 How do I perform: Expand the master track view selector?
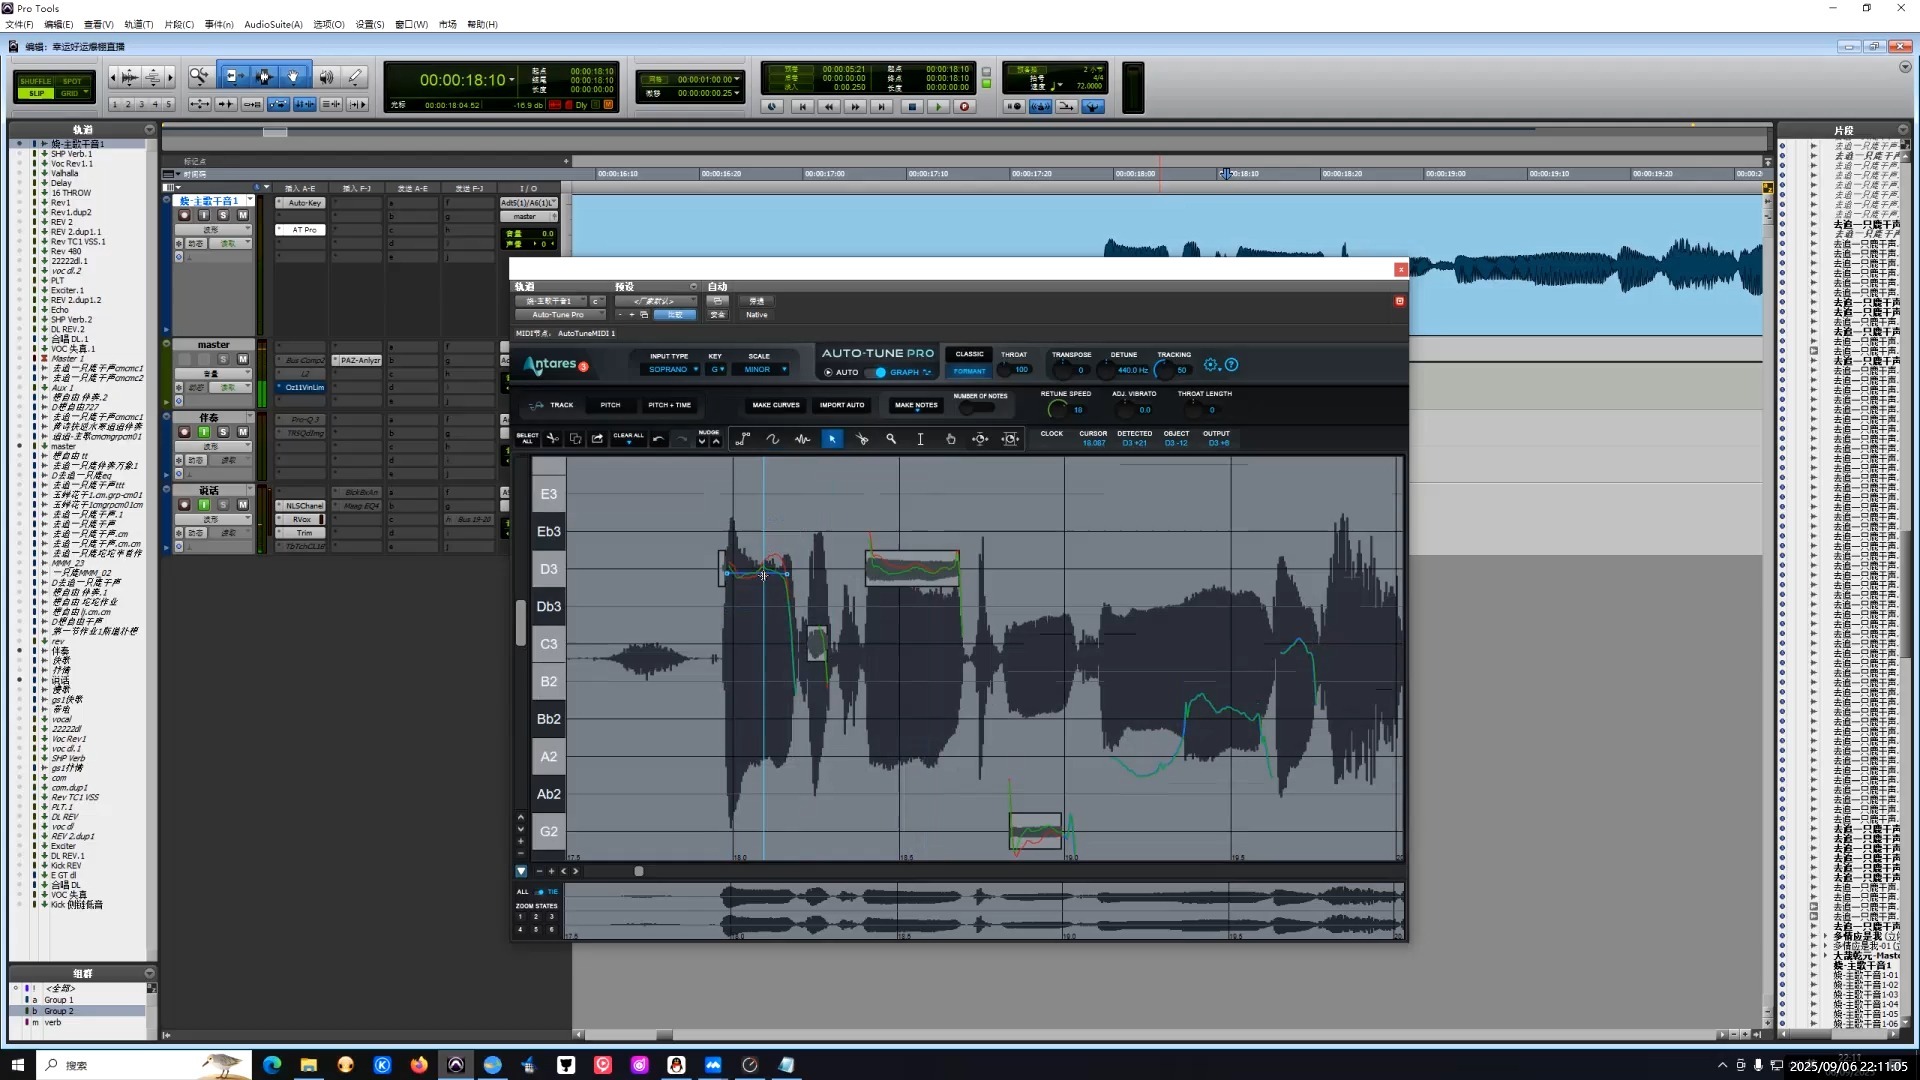point(213,374)
